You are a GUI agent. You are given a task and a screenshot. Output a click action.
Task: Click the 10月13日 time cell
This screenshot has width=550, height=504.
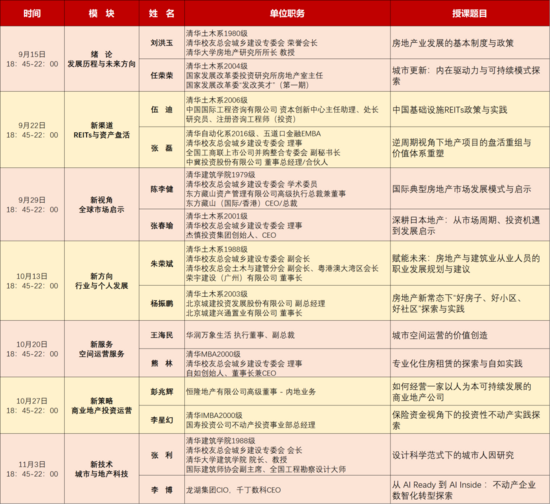[x=32, y=281]
